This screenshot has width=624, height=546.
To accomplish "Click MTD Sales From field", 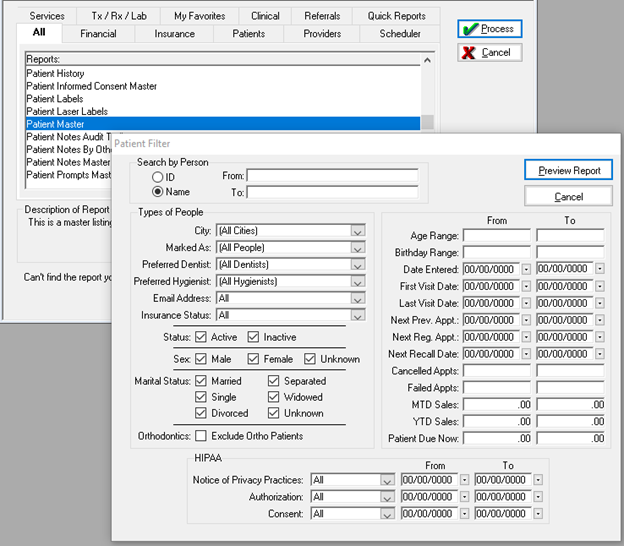I will coord(497,405).
